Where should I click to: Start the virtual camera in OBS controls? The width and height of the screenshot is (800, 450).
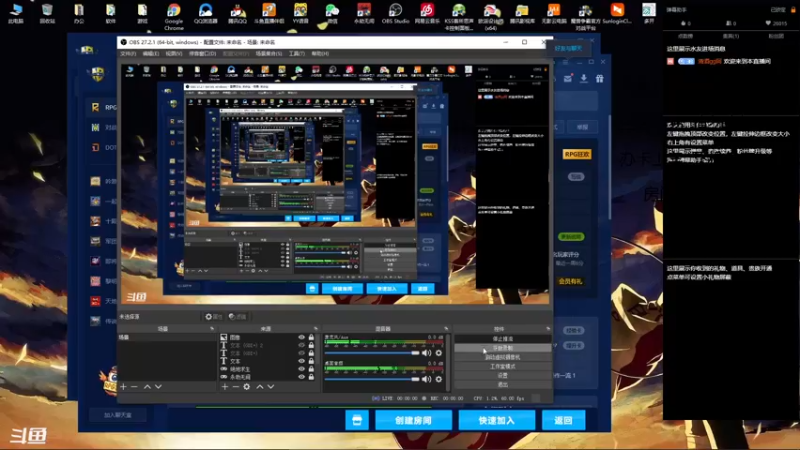tap(503, 357)
